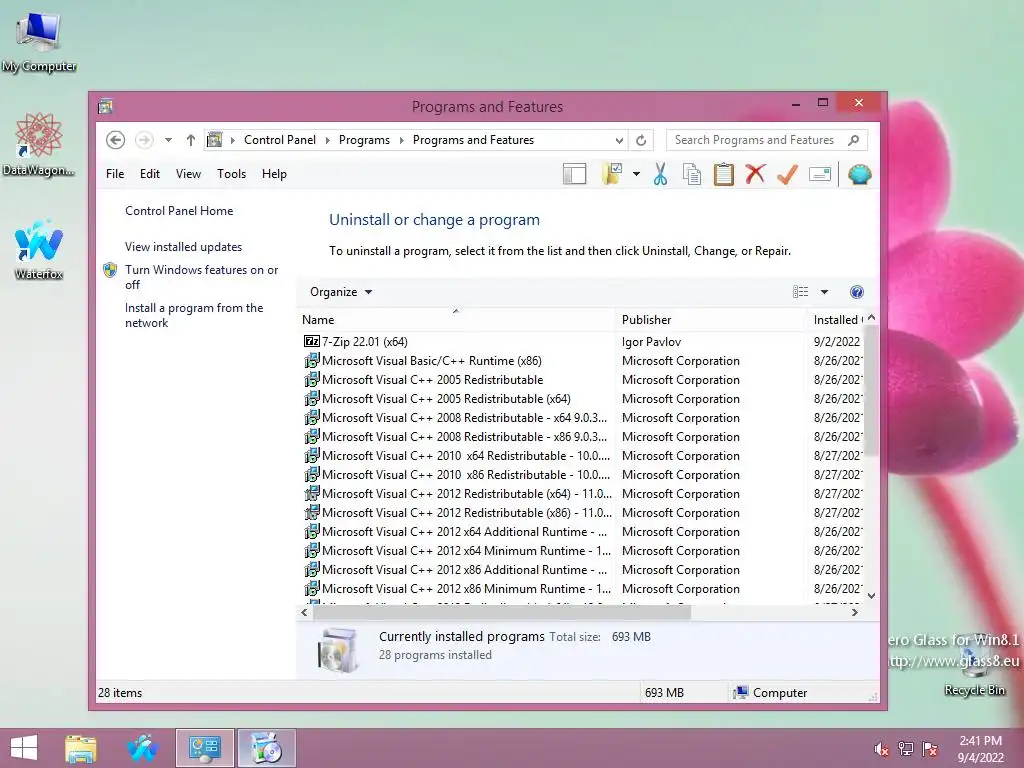Open the File menu
The image size is (1024, 768).
(x=115, y=174)
